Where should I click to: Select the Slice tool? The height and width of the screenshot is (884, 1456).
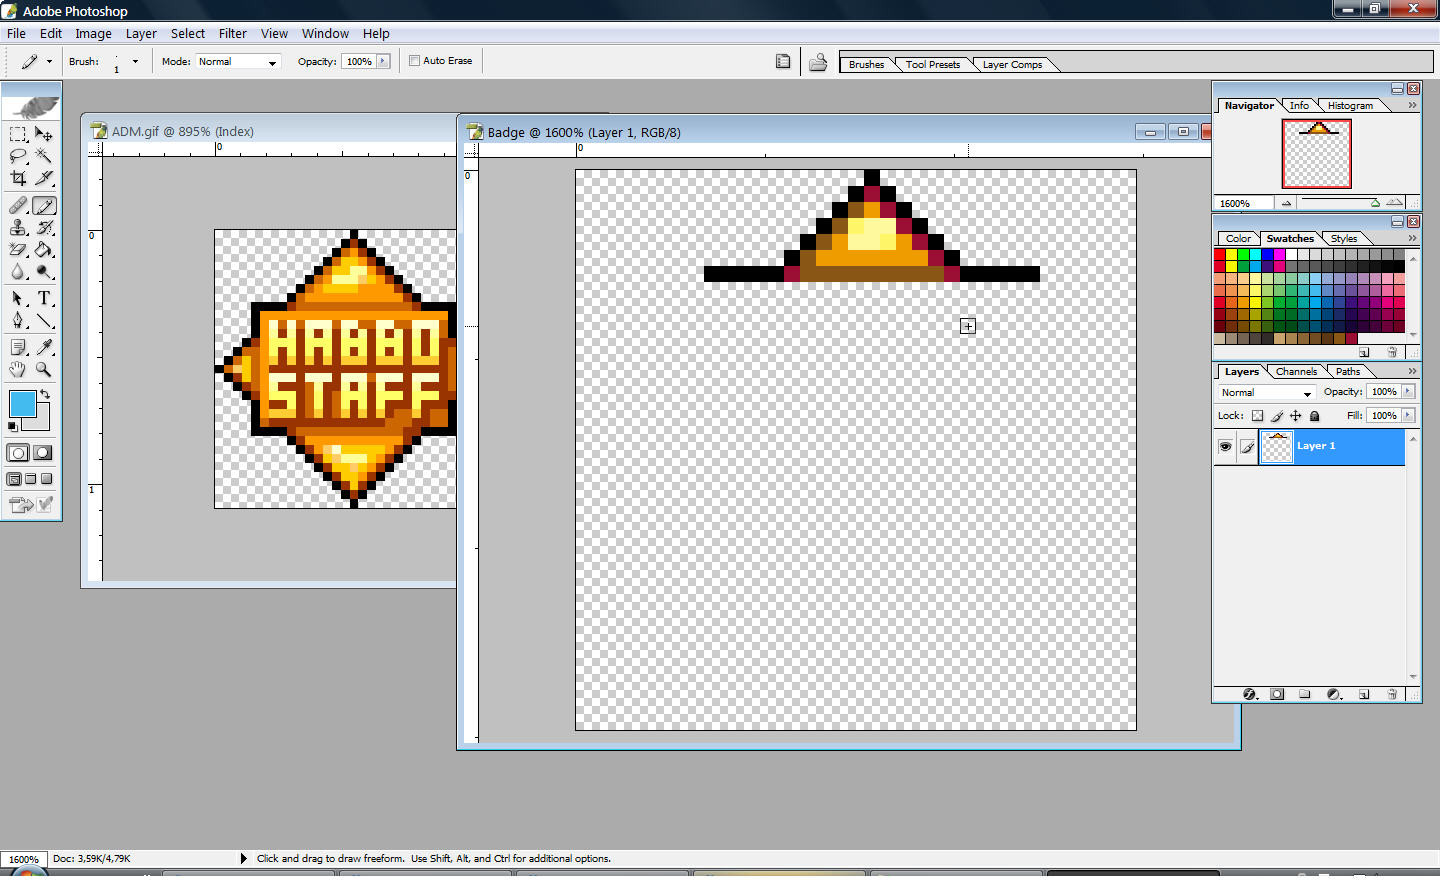coord(44,179)
